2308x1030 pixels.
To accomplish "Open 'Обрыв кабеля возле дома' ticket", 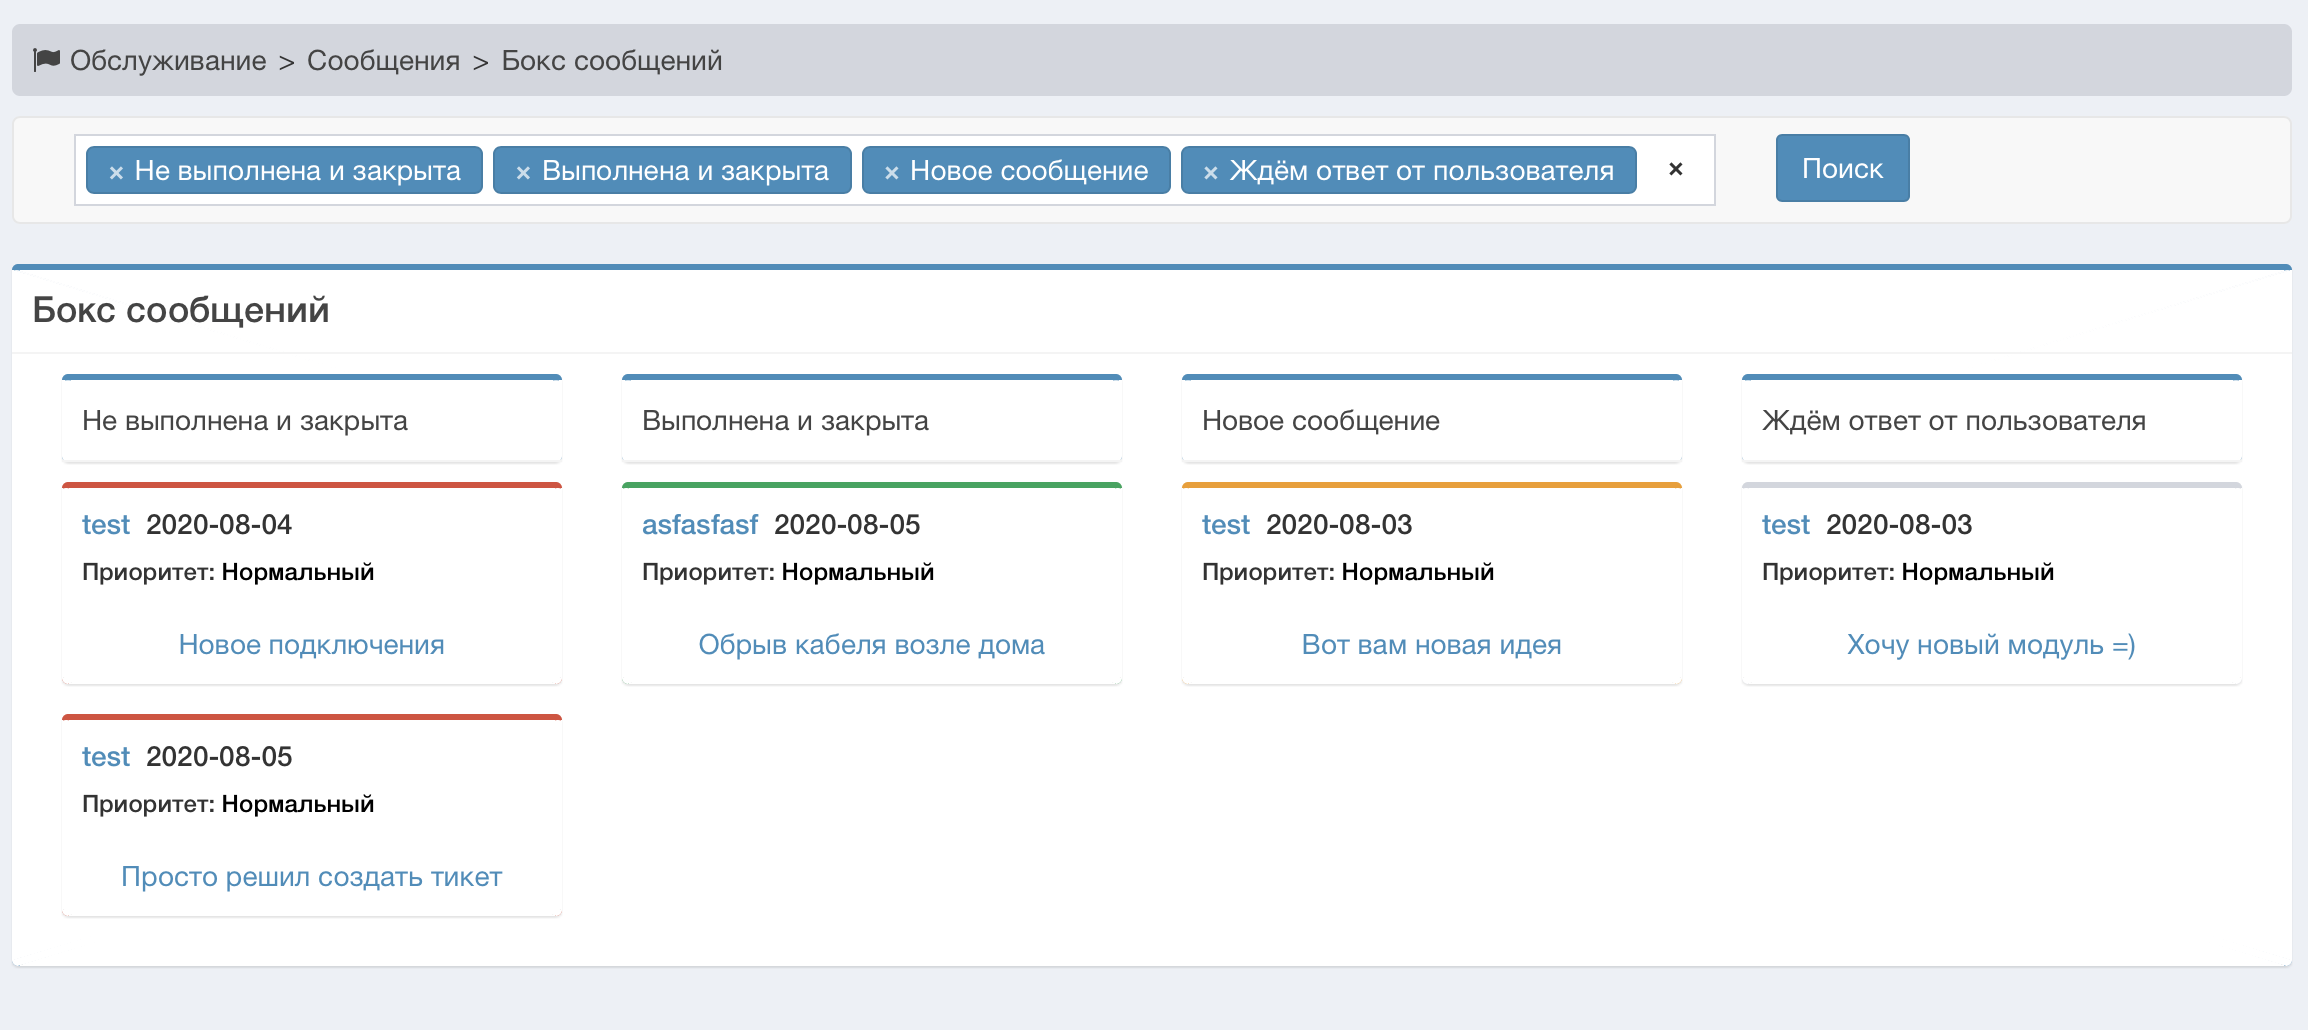I will [871, 645].
